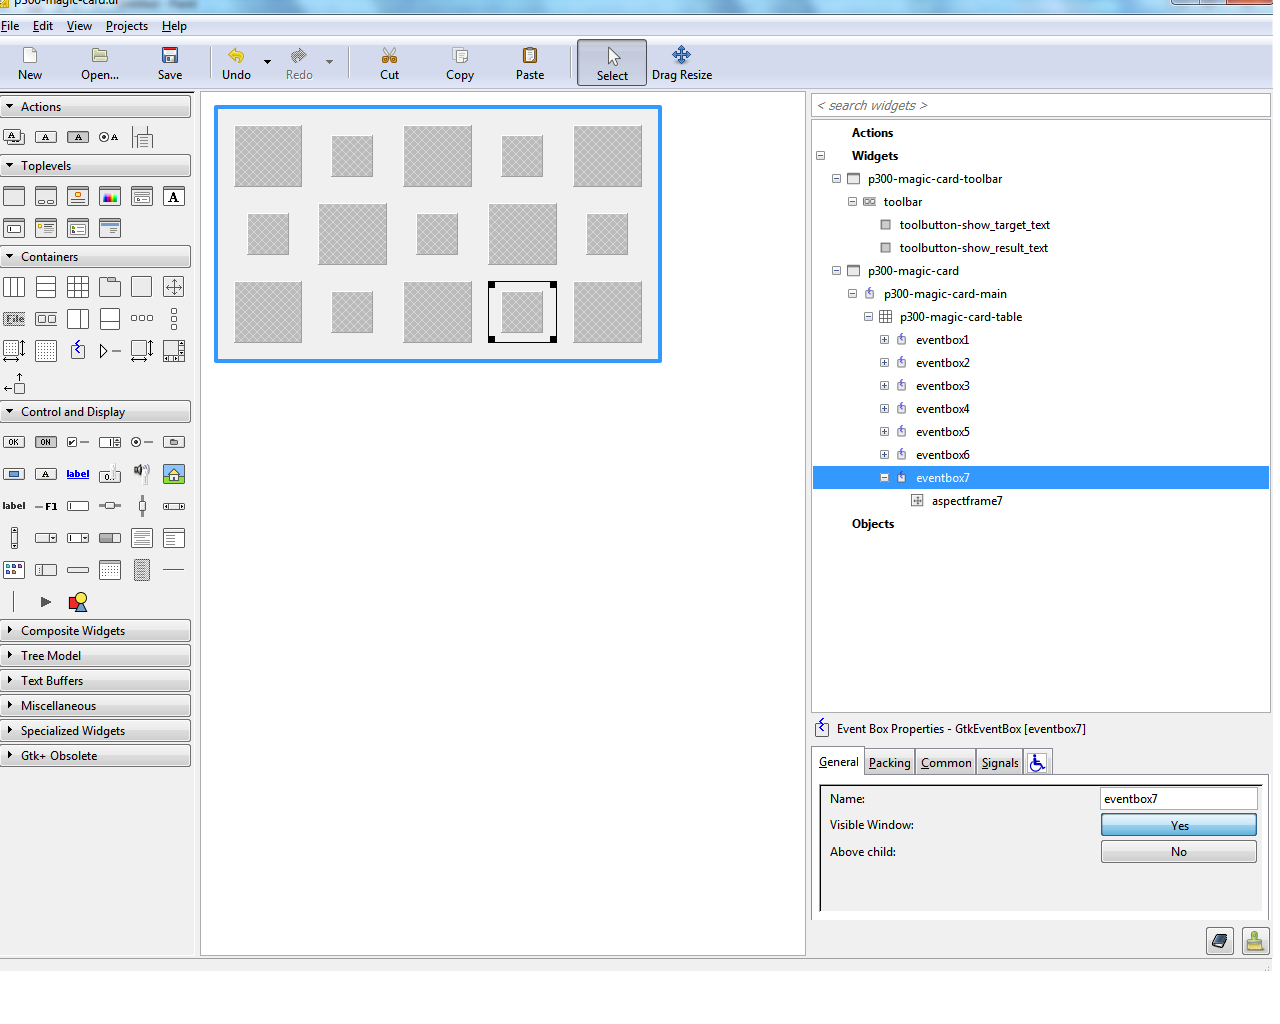This screenshot has height=1024, width=1280.
Task: Pick the Radio Button widget palette icon
Action: click(142, 442)
